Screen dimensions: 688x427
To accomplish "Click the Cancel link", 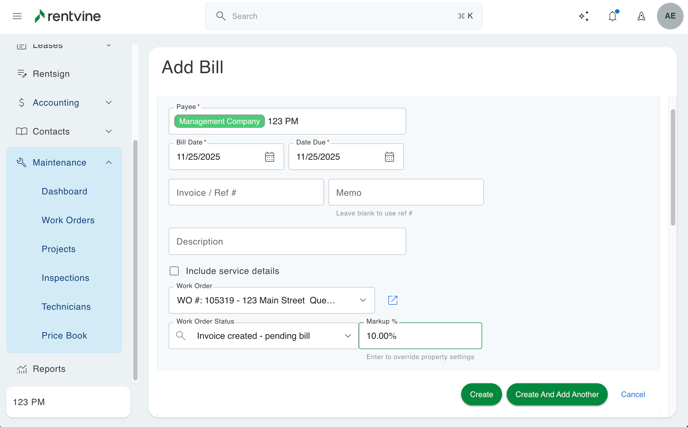I will [632, 394].
